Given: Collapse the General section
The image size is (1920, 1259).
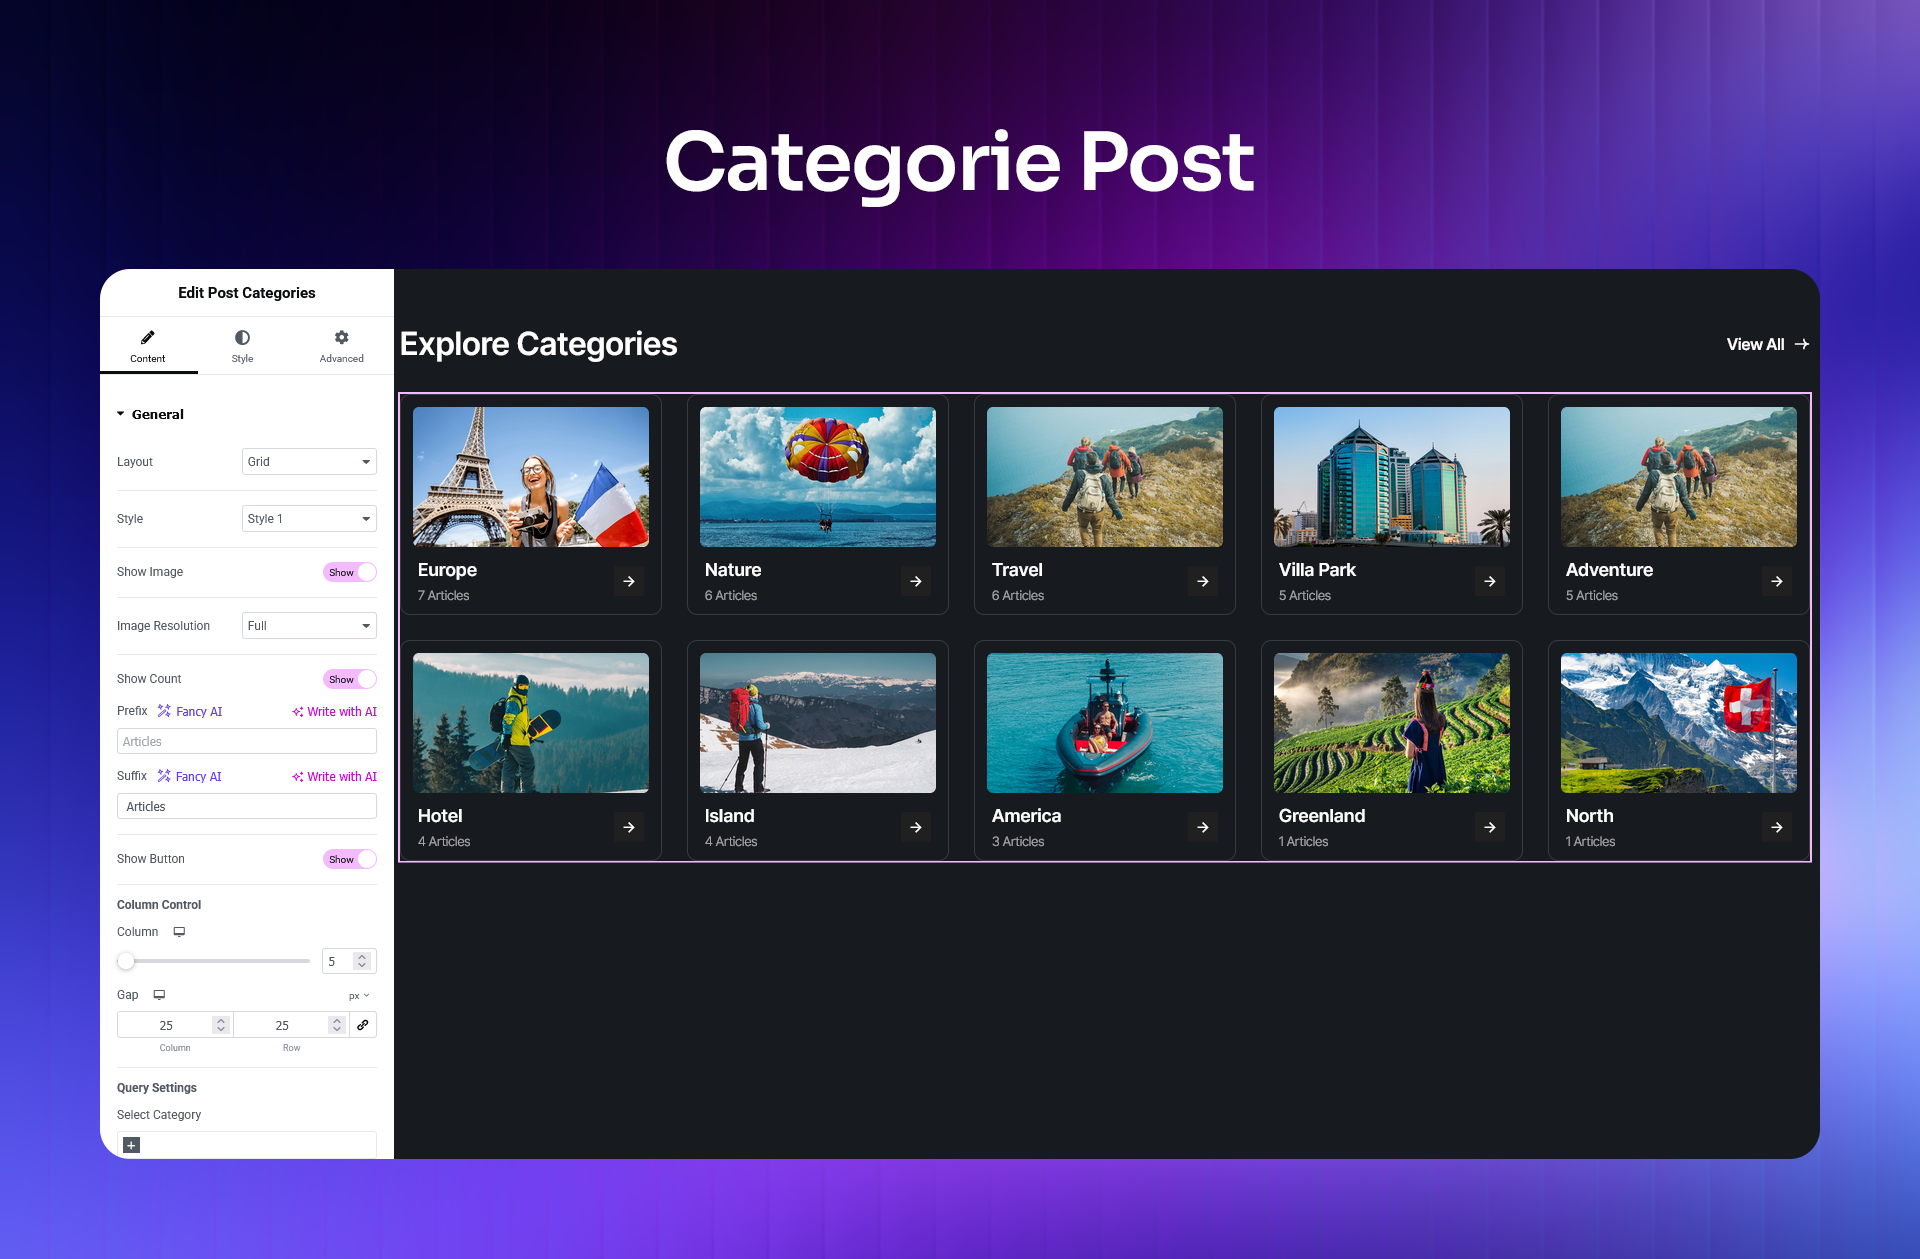Looking at the screenshot, I should [150, 414].
